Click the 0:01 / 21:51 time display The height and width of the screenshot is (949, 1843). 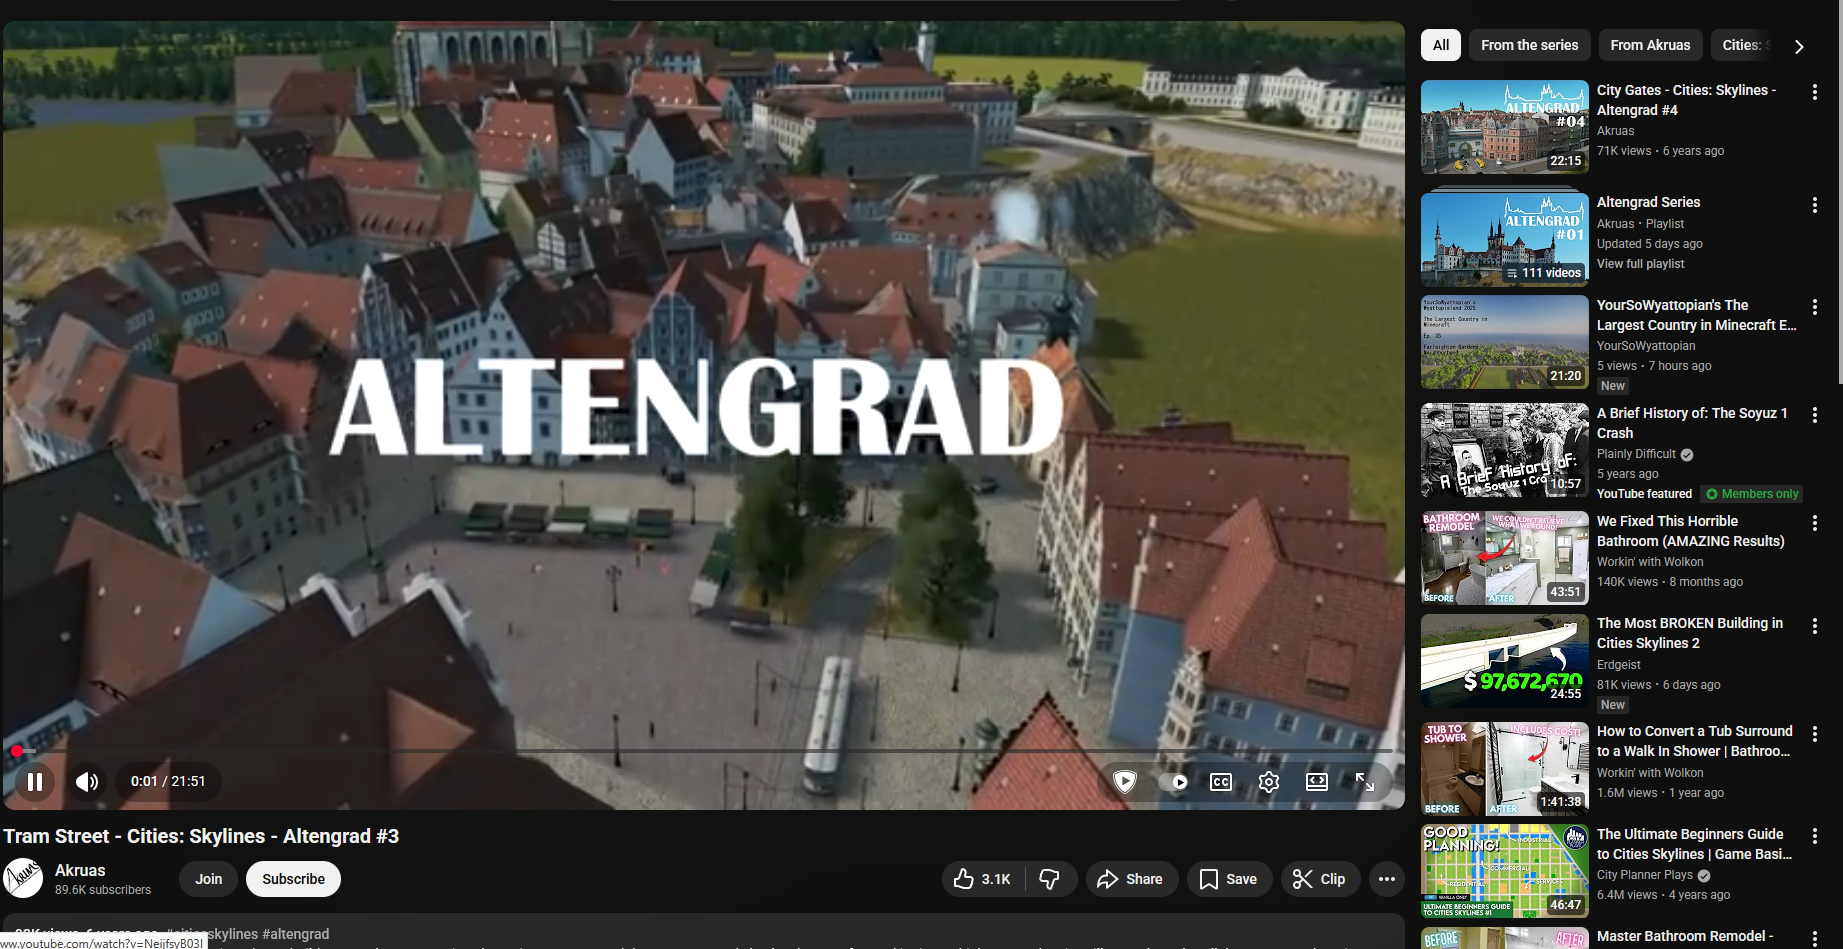[168, 782]
